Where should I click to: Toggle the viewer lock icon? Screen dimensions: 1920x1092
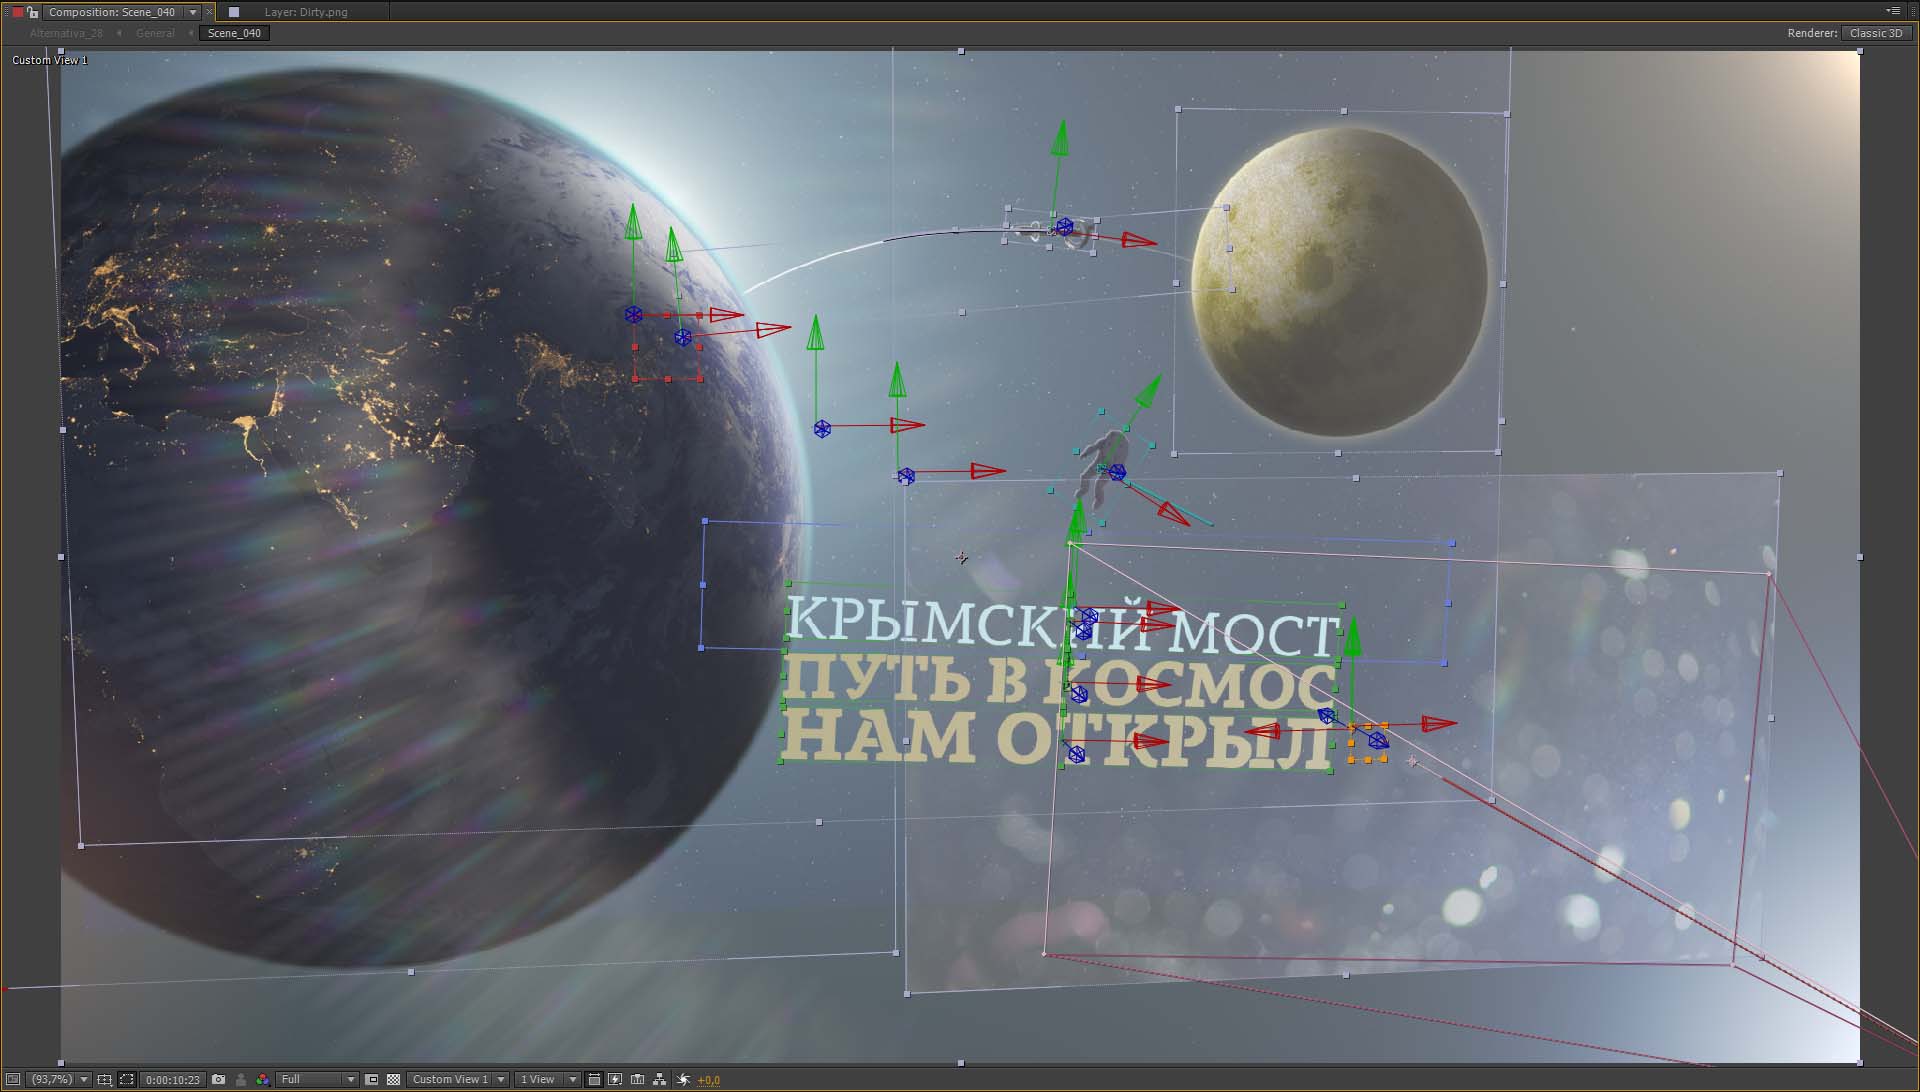click(x=33, y=12)
